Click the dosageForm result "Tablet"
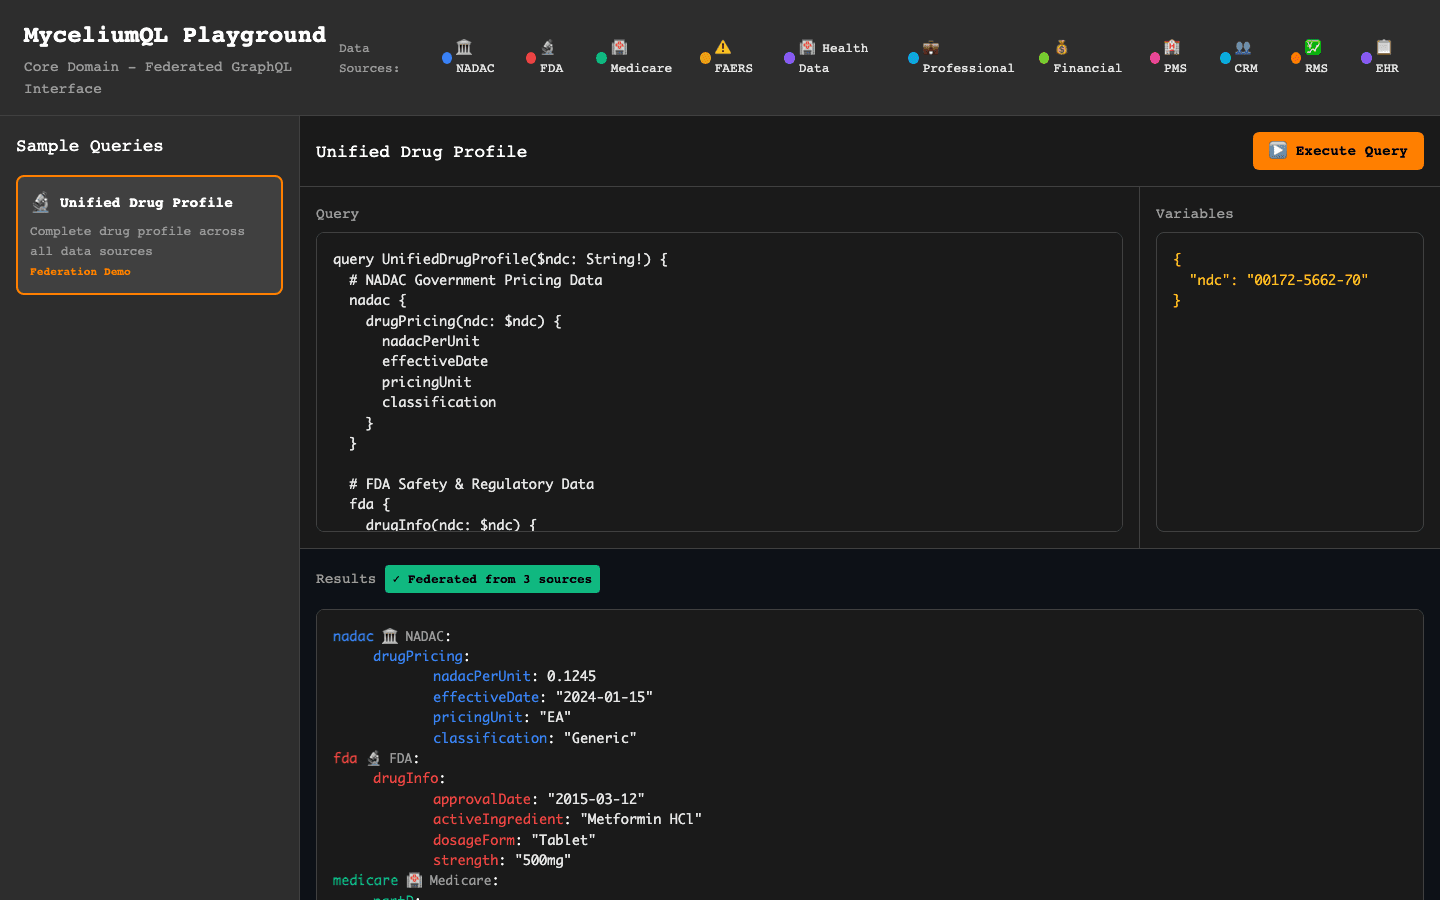 (x=563, y=840)
